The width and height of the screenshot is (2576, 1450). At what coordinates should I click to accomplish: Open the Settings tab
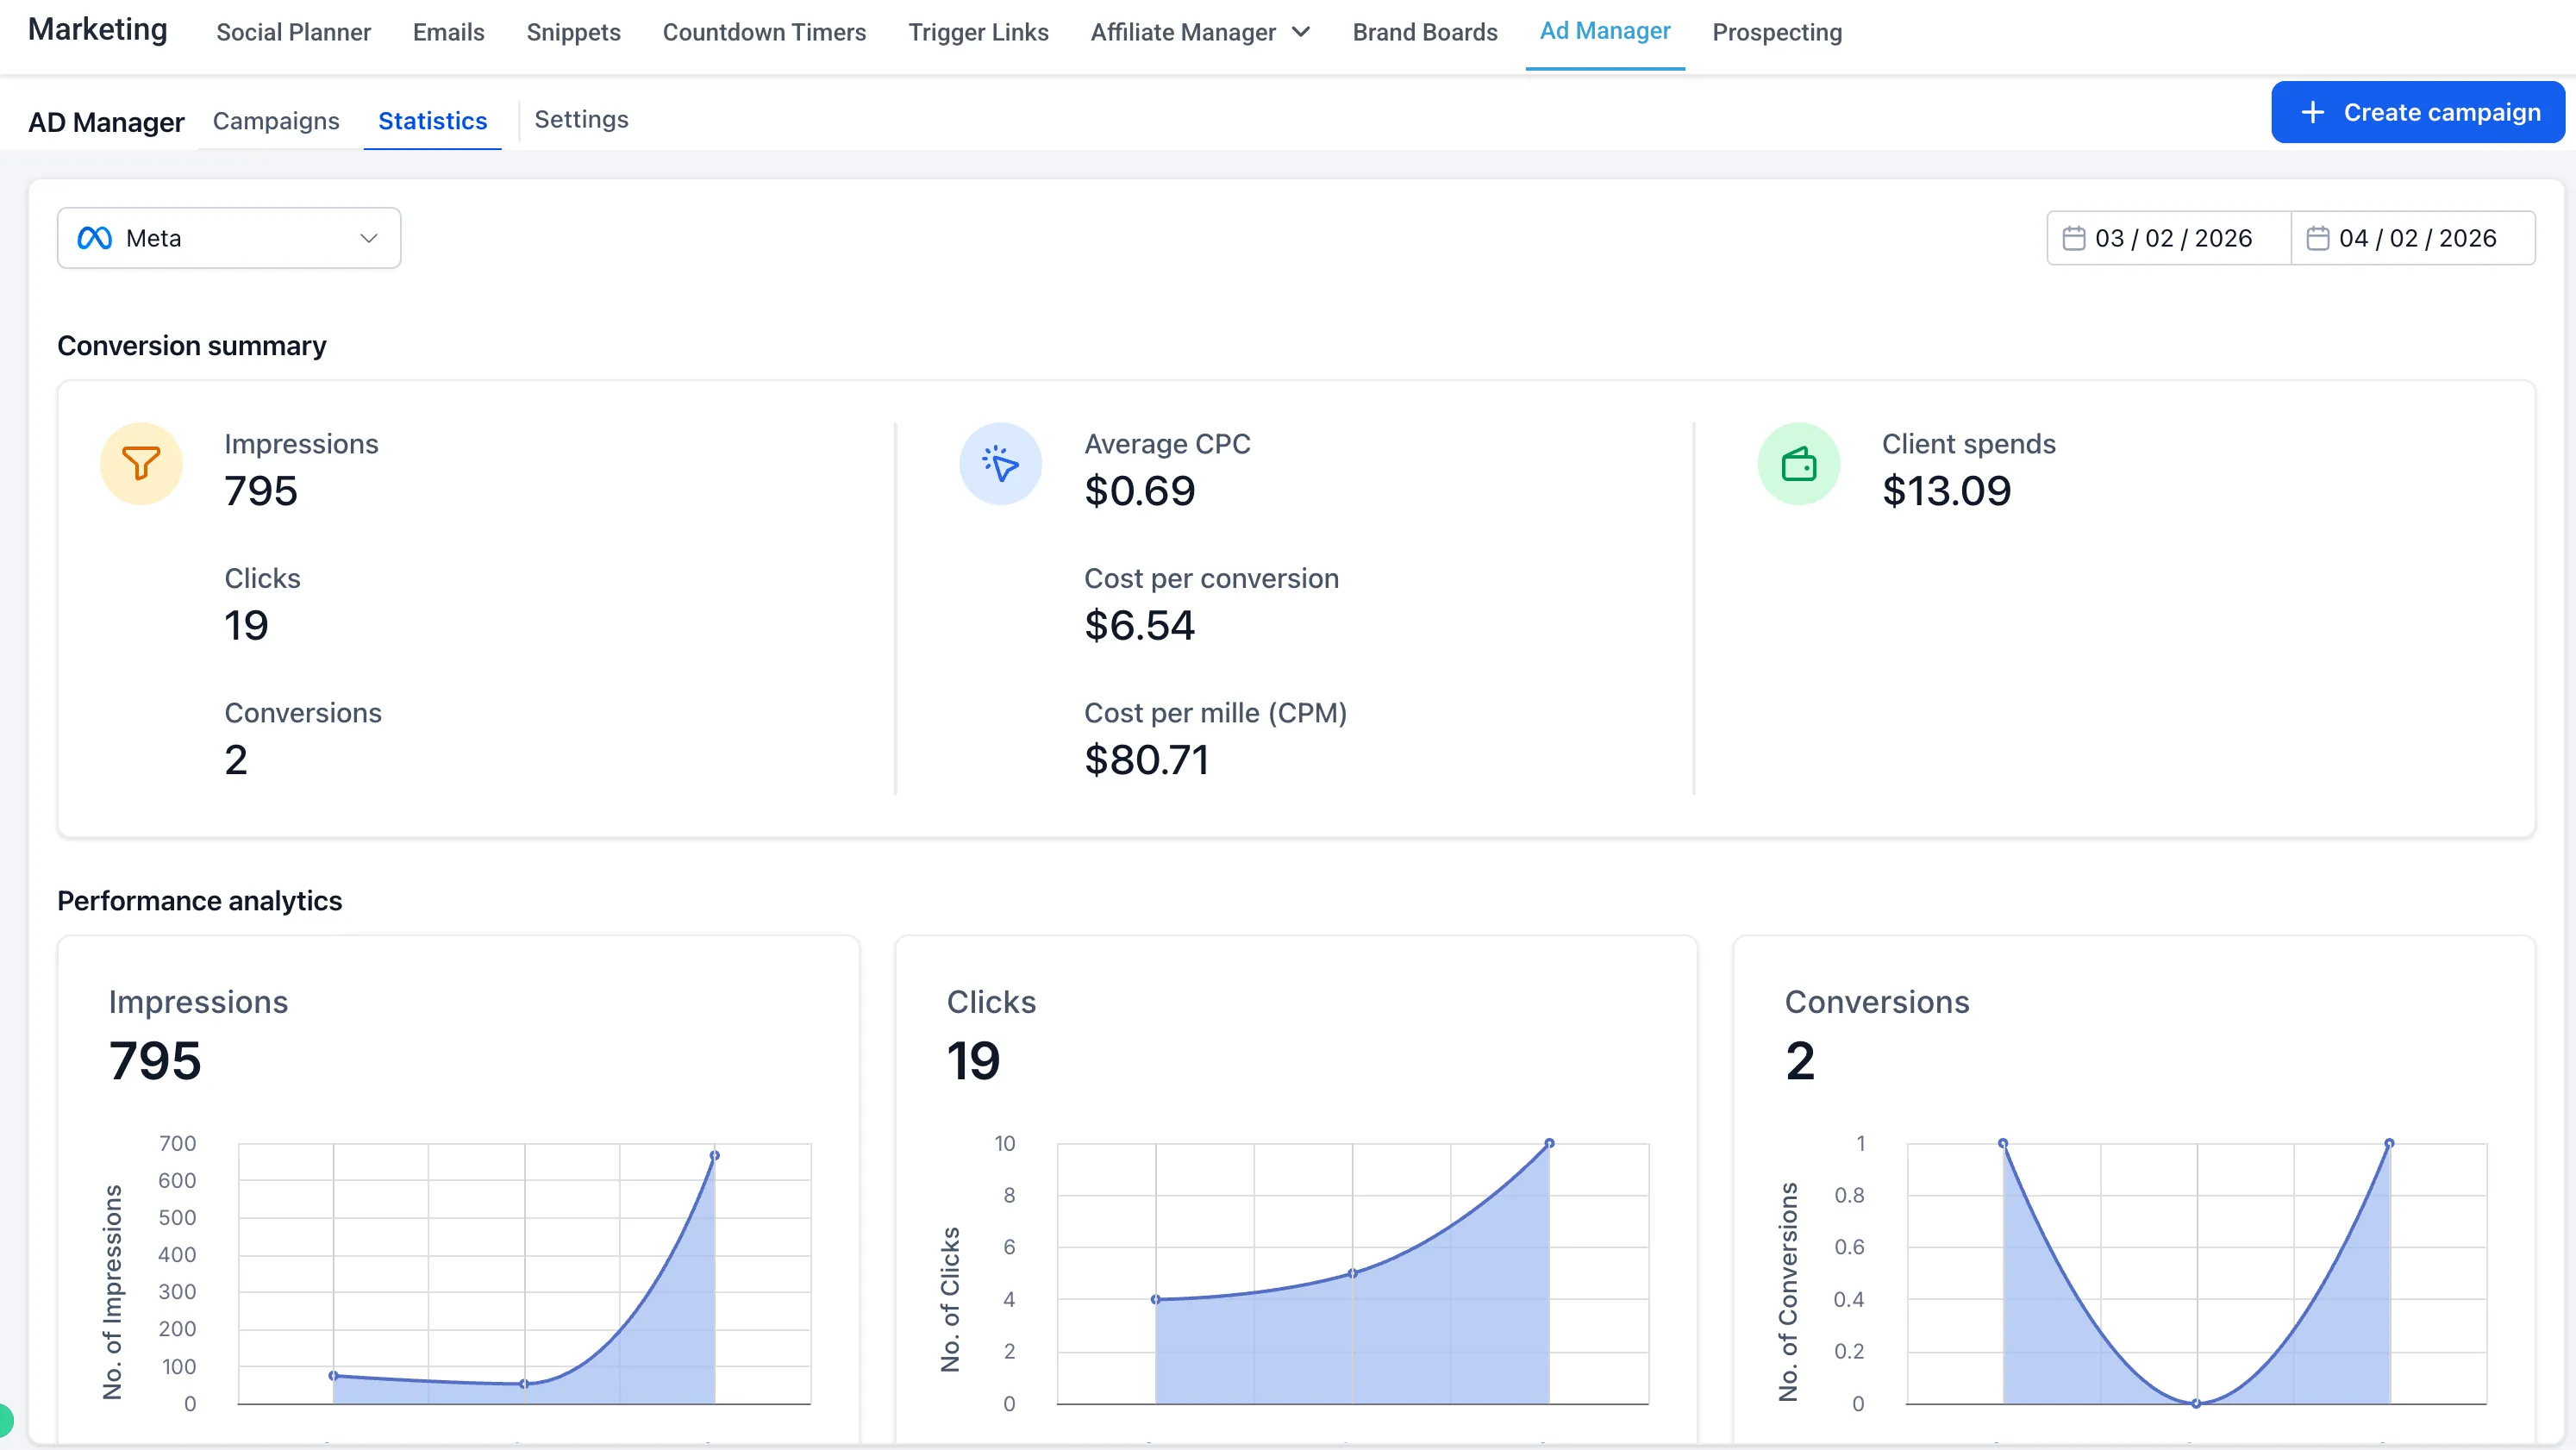click(x=581, y=120)
